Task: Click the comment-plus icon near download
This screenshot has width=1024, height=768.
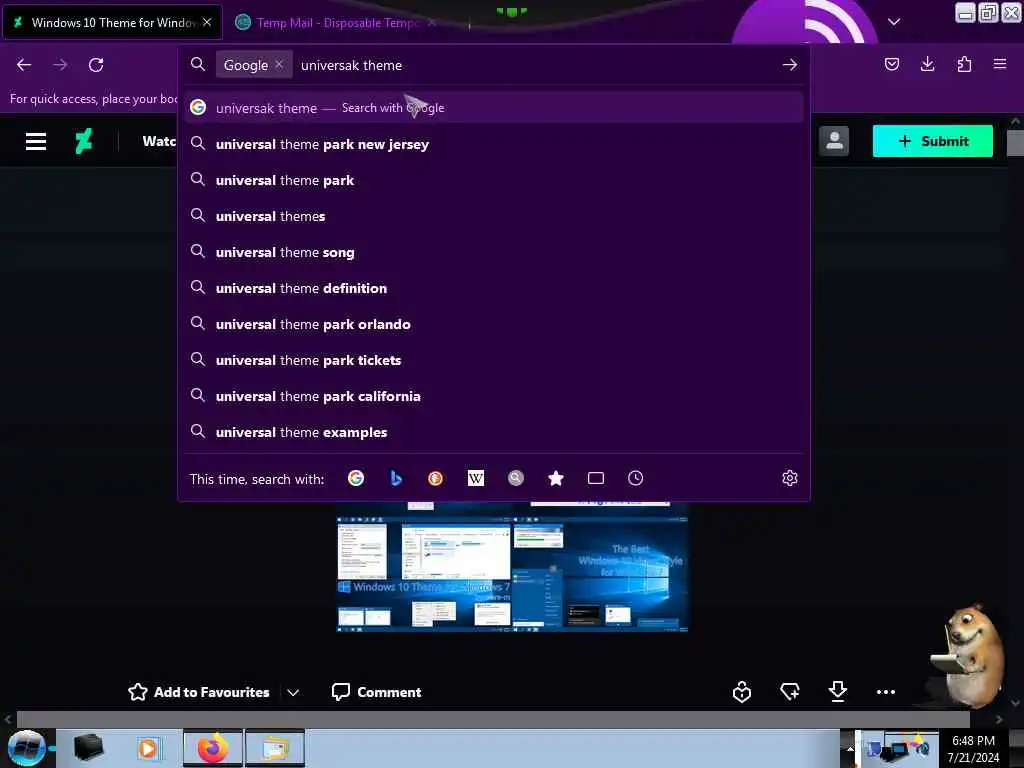Action: tap(790, 691)
